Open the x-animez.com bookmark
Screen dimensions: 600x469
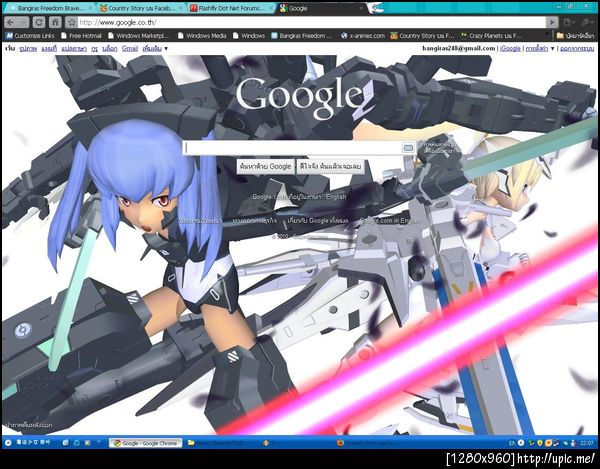click(363, 36)
